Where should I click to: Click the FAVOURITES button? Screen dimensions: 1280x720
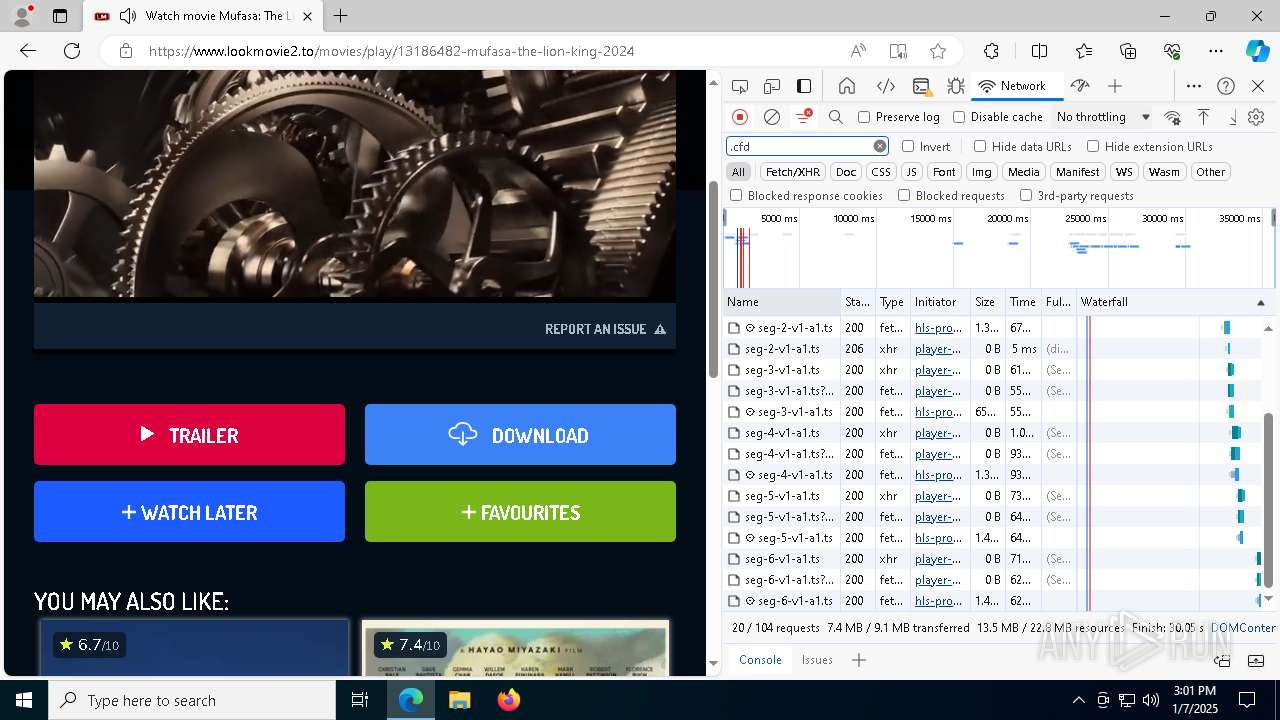pyautogui.click(x=520, y=512)
